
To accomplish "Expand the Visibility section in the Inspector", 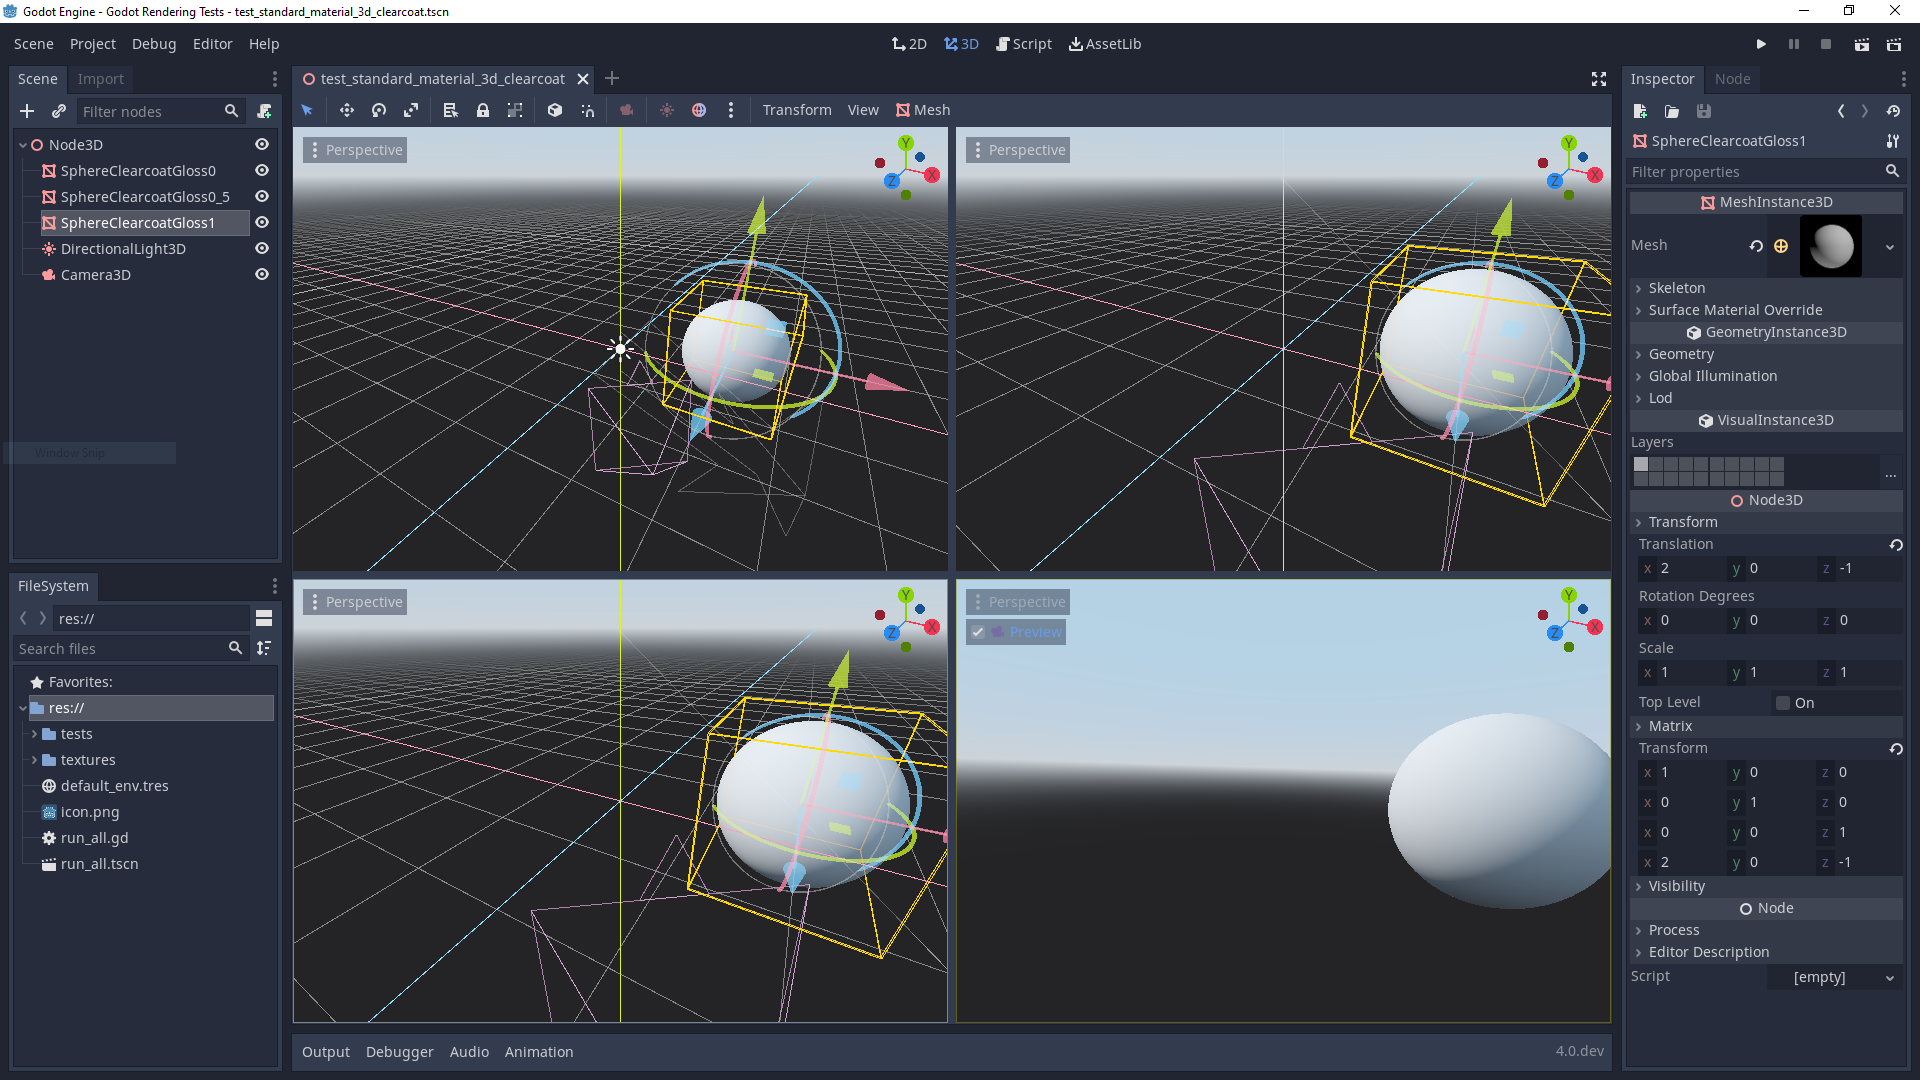I will pyautogui.click(x=1675, y=886).
